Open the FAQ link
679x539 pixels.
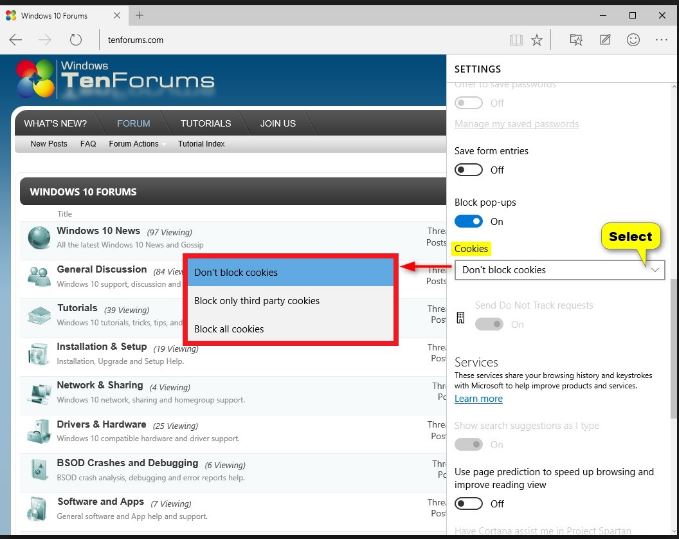pyautogui.click(x=88, y=144)
